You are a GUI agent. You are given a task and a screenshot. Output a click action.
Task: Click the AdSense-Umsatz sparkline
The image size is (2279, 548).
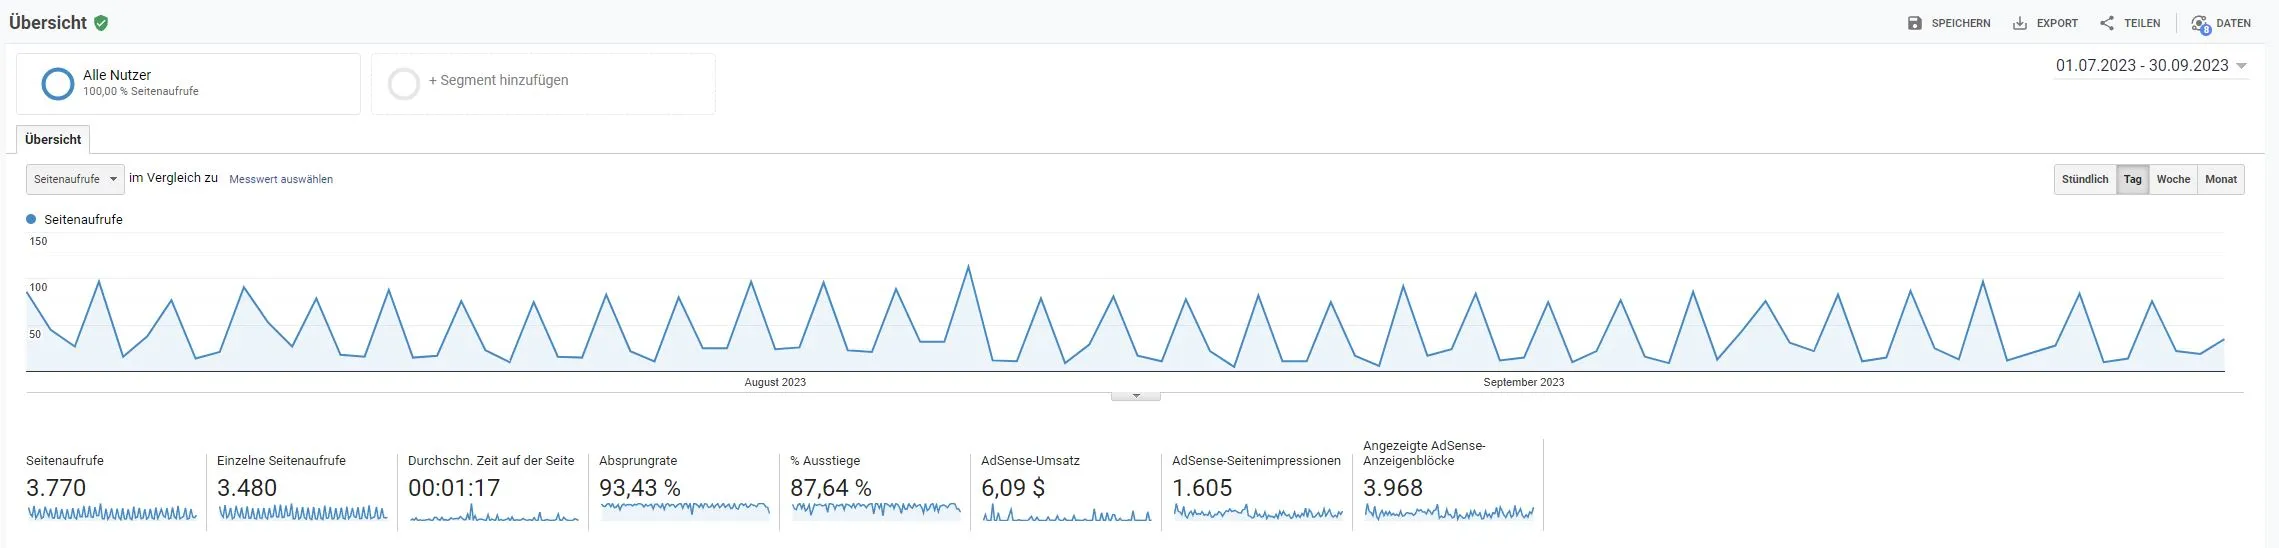1067,513
